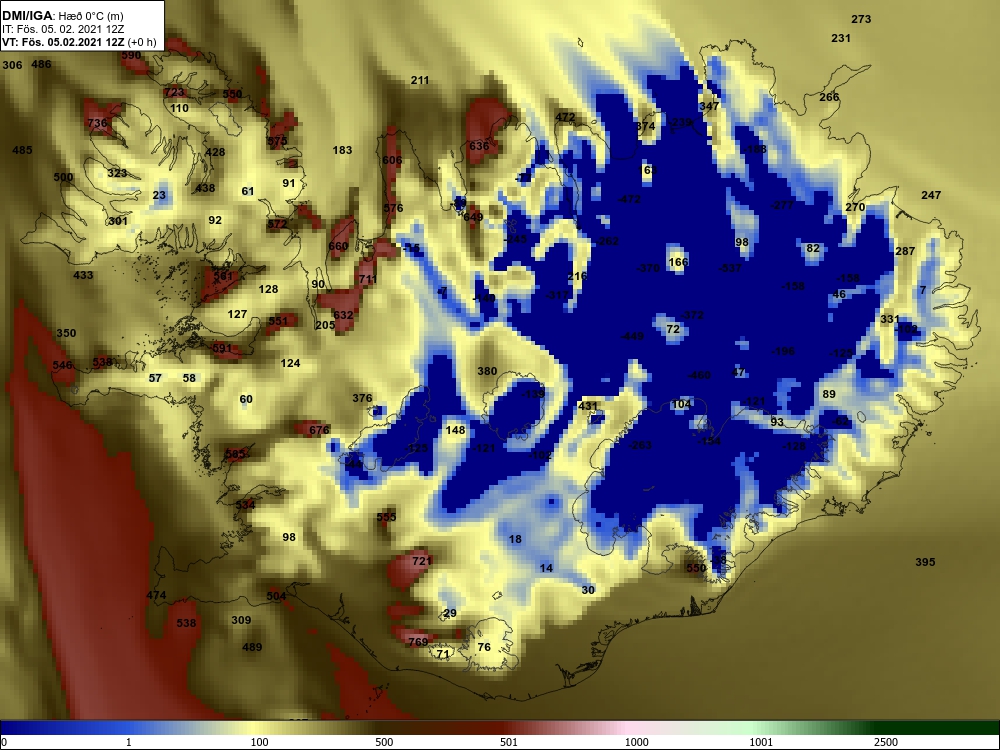Click the map value '590'
1000x750 pixels.
131,55
